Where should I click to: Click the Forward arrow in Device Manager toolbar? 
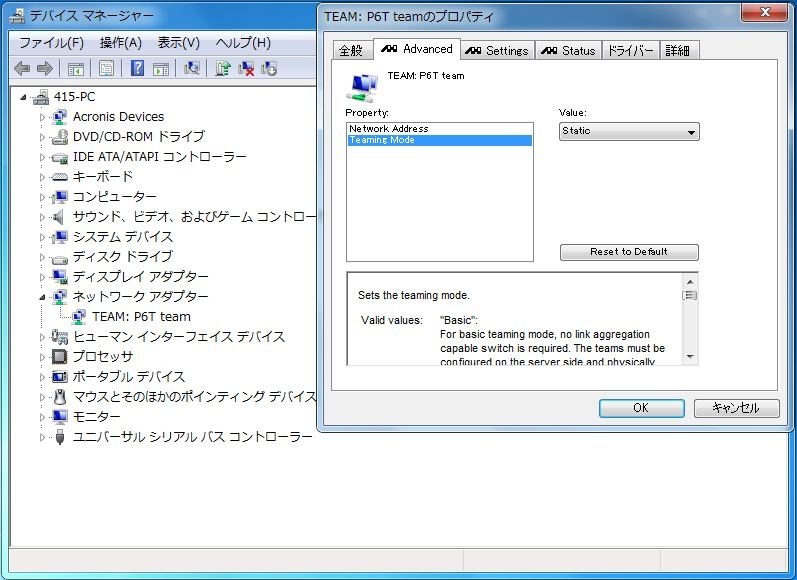point(45,68)
